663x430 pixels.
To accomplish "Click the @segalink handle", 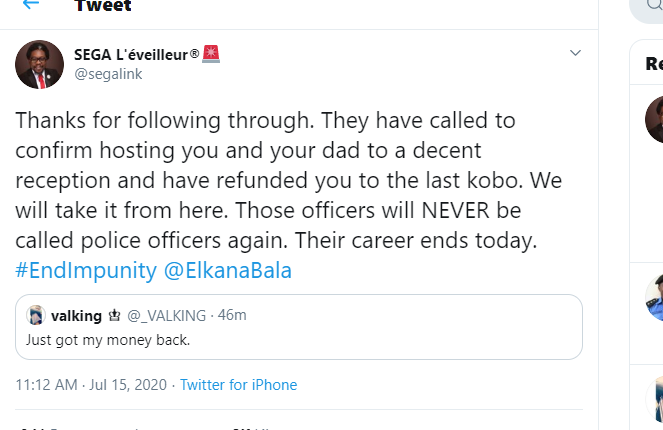I will coord(103,73).
